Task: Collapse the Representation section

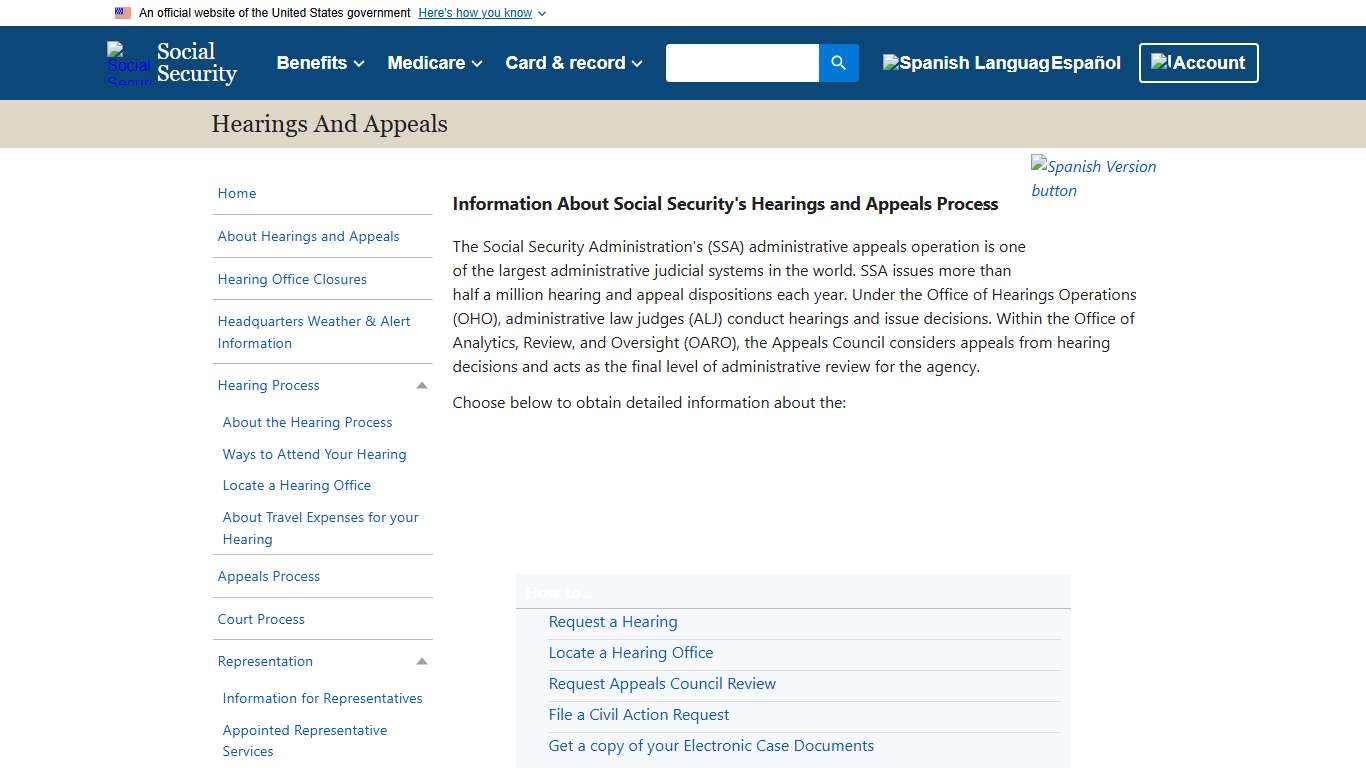Action: pyautogui.click(x=422, y=661)
